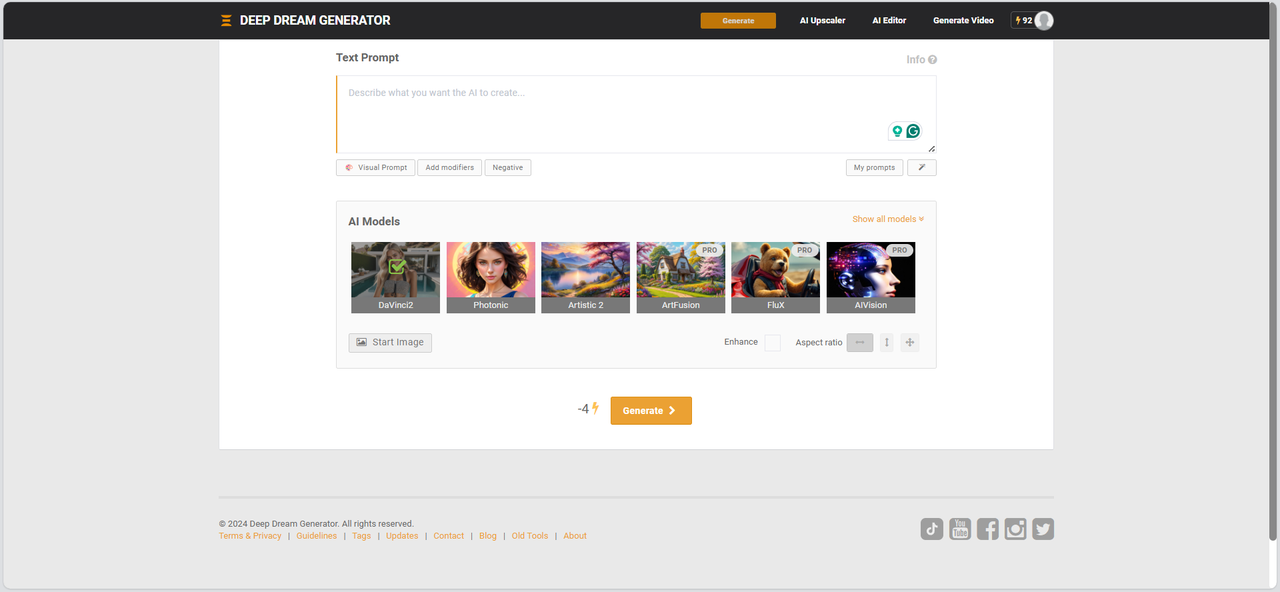Select the landscape aspect ratio icon
This screenshot has height=592, width=1280.
pyautogui.click(x=860, y=342)
